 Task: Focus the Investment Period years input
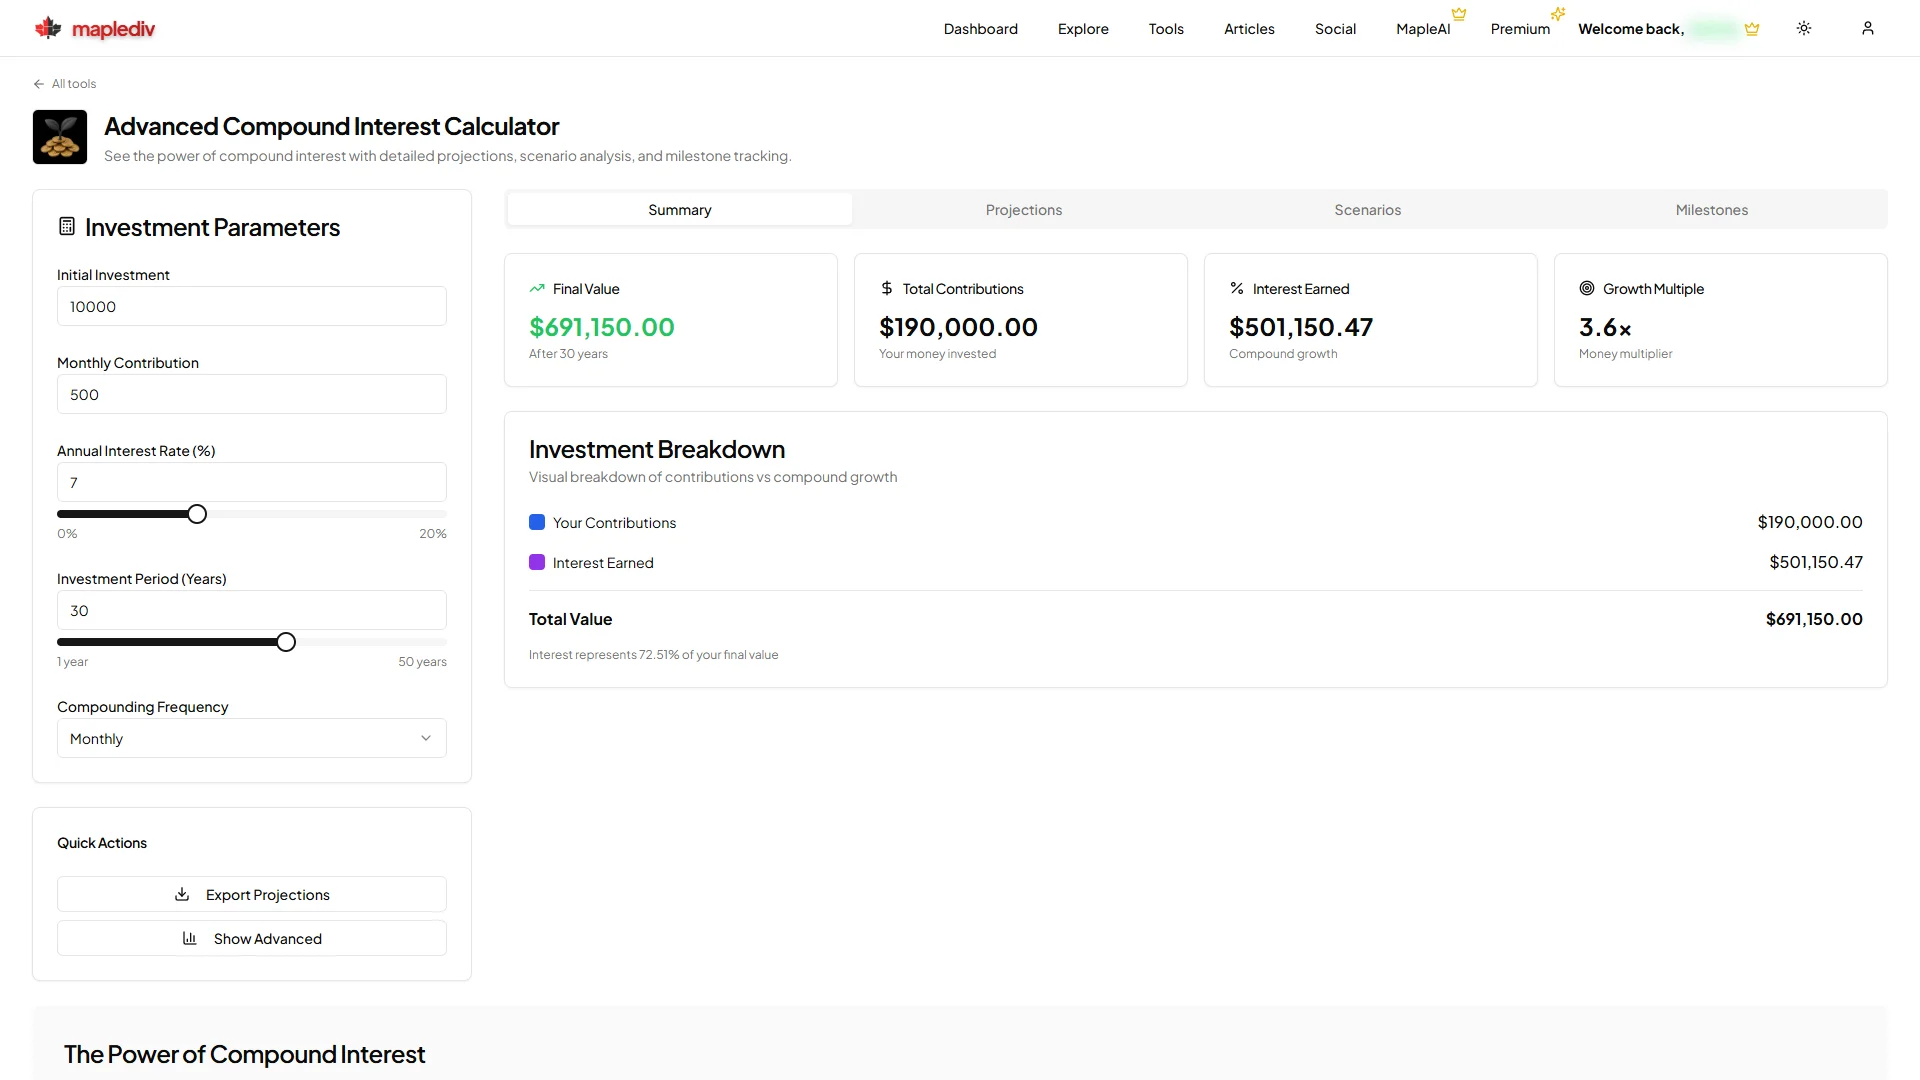(x=252, y=610)
